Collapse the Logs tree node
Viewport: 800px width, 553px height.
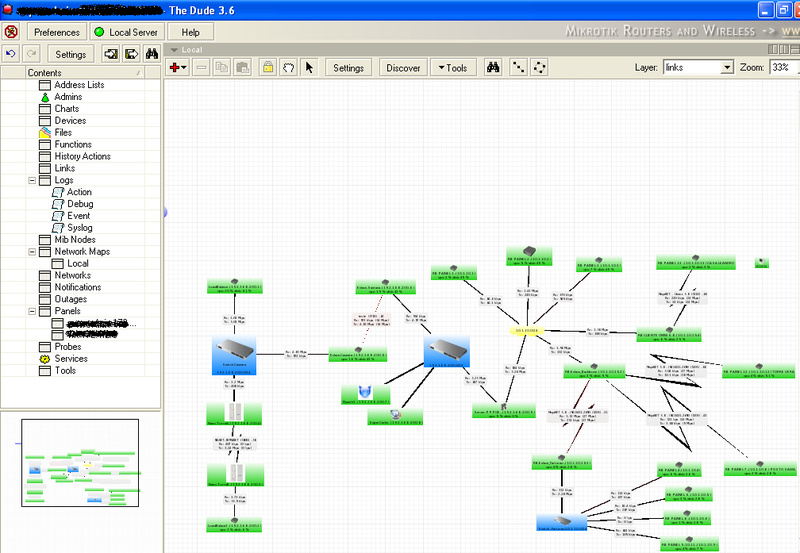(32, 180)
